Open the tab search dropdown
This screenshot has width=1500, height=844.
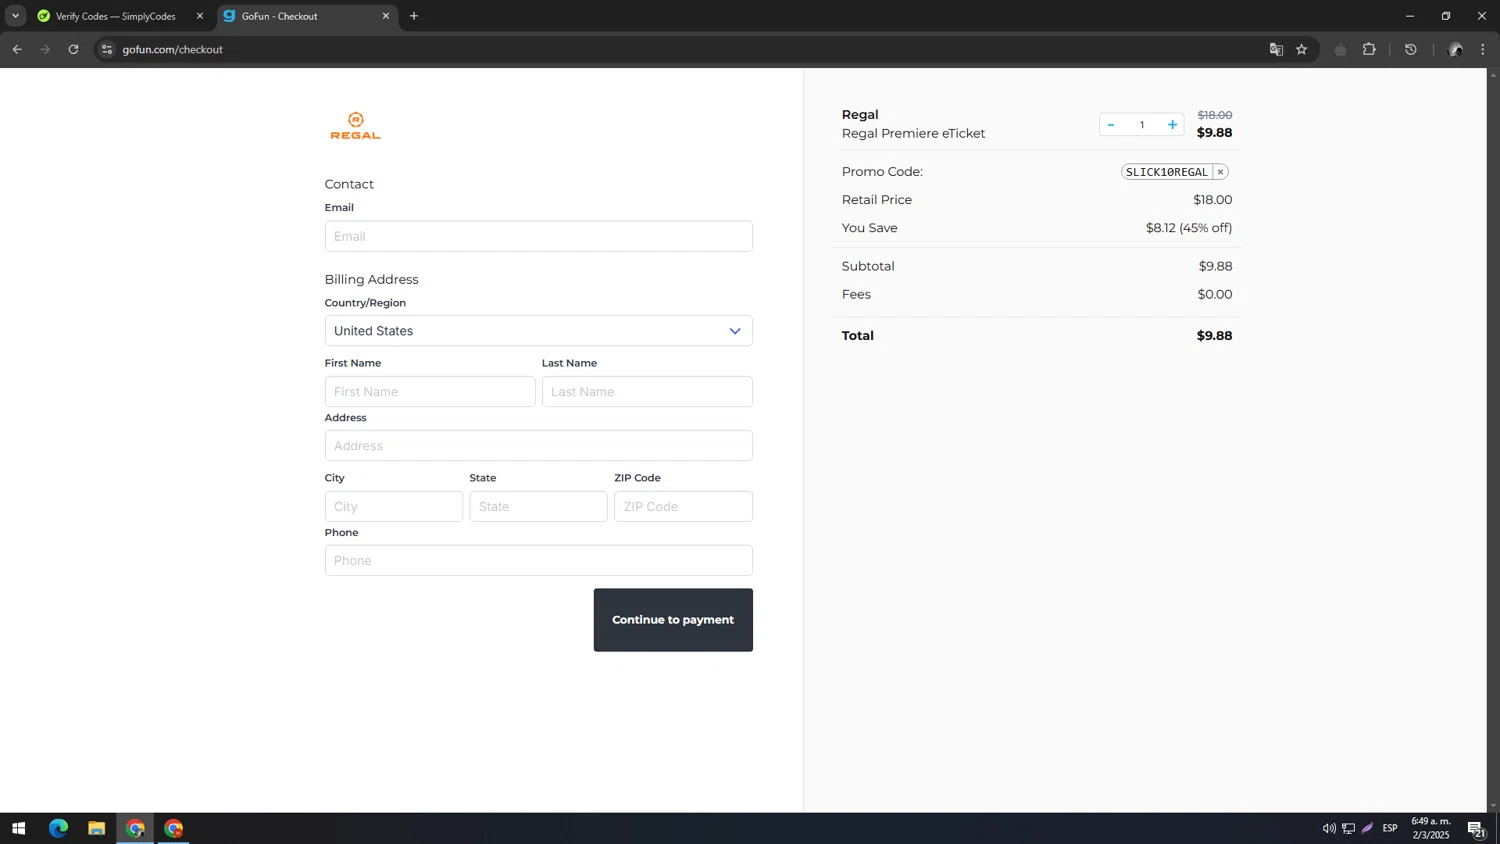pos(15,16)
